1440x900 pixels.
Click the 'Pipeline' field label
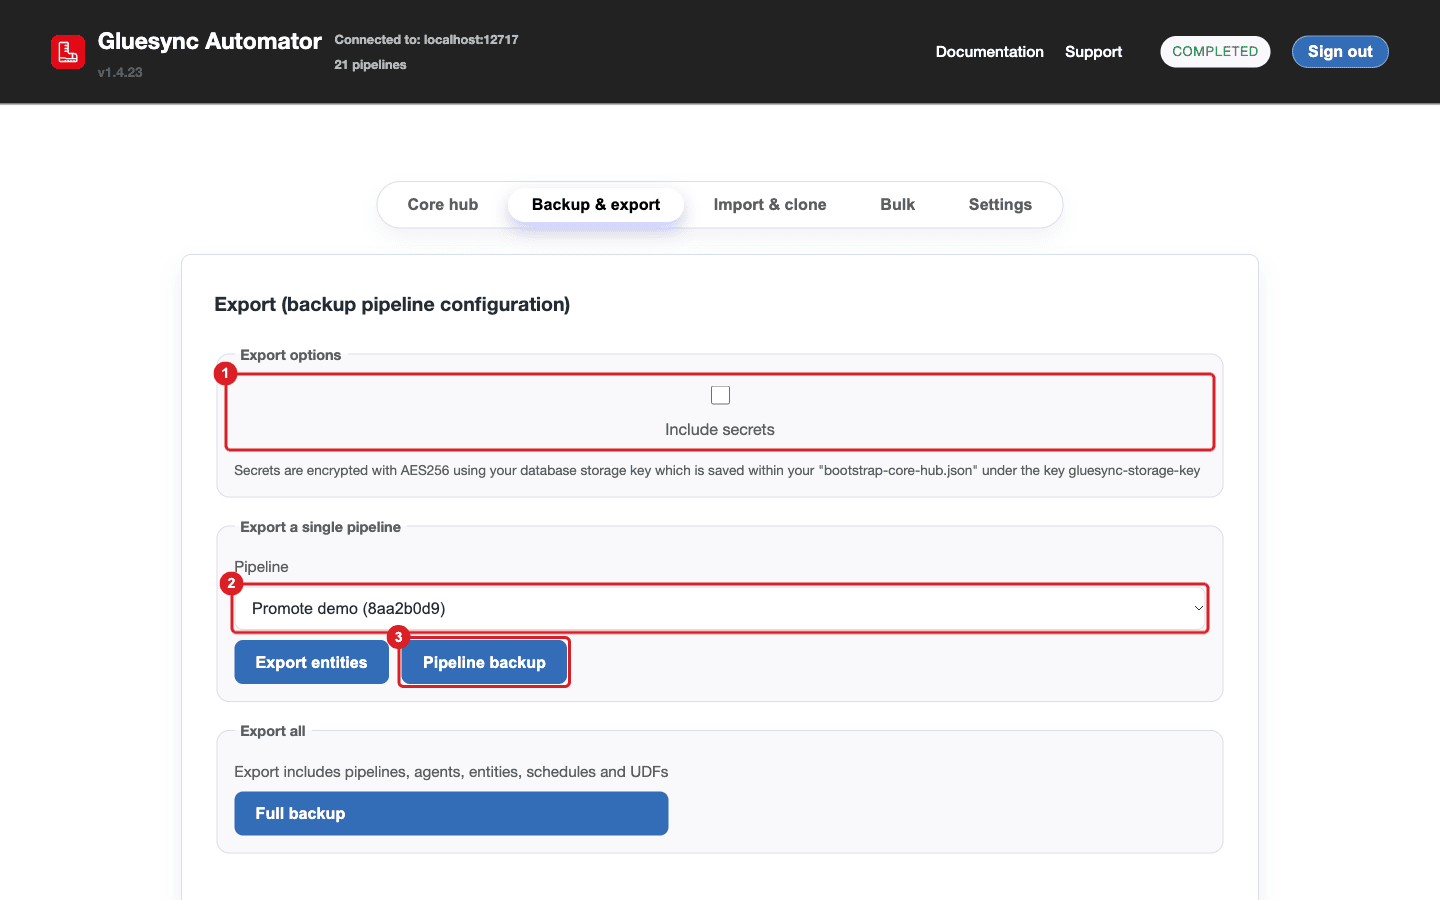261,567
